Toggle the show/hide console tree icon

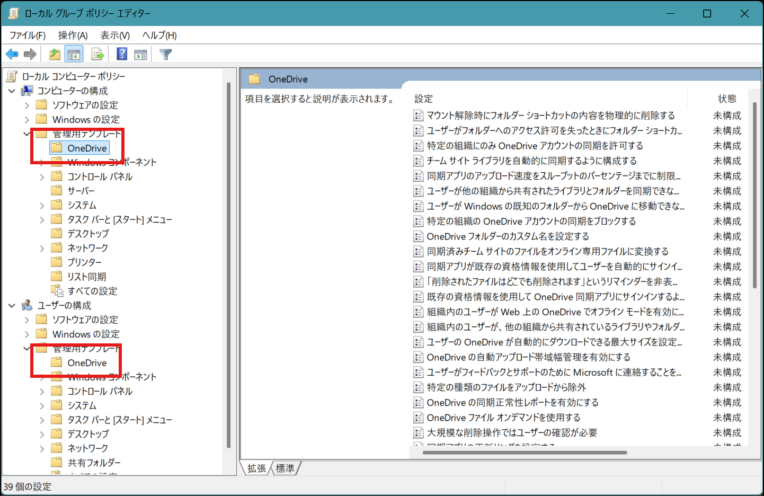(74, 54)
